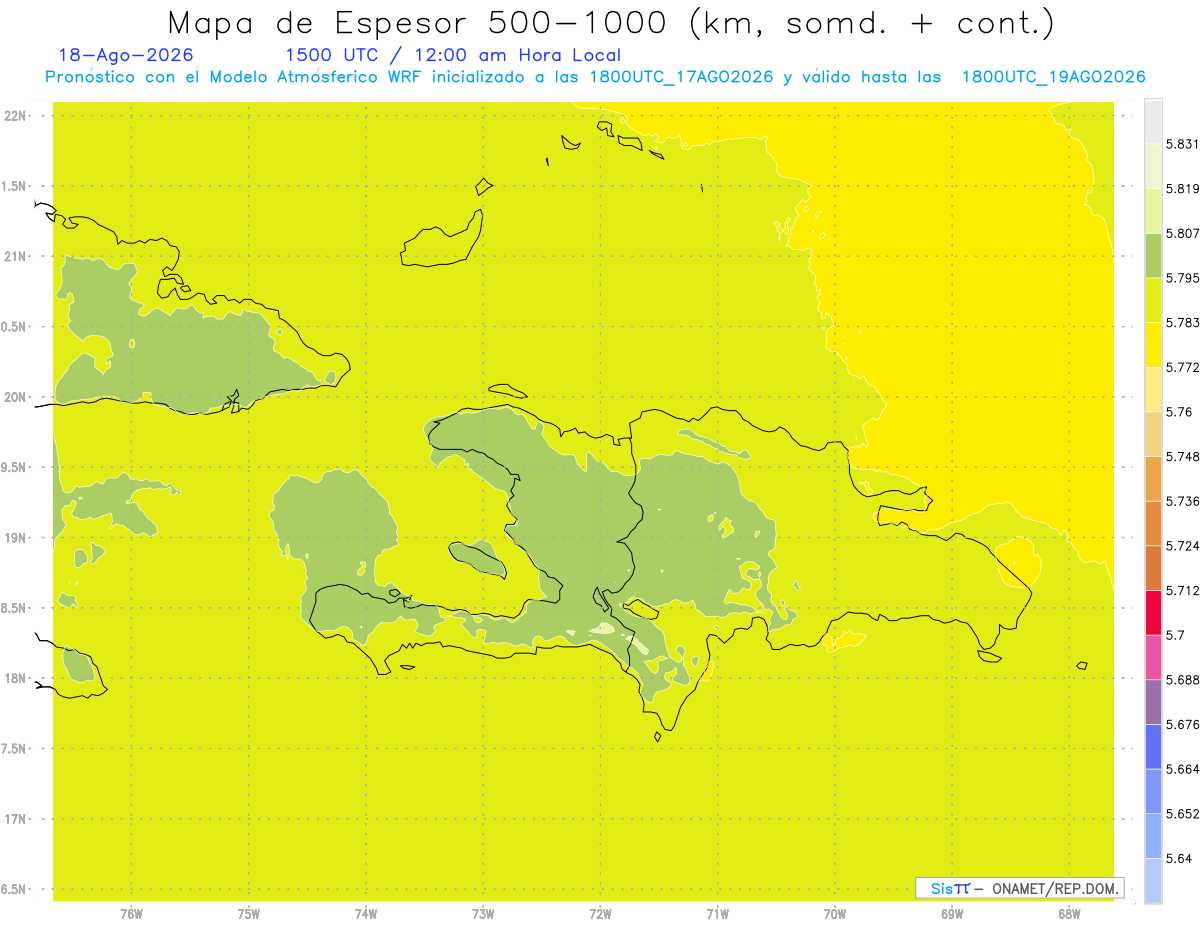Click the legend value 5.783
This screenshot has width=1200, height=927.
click(1182, 322)
